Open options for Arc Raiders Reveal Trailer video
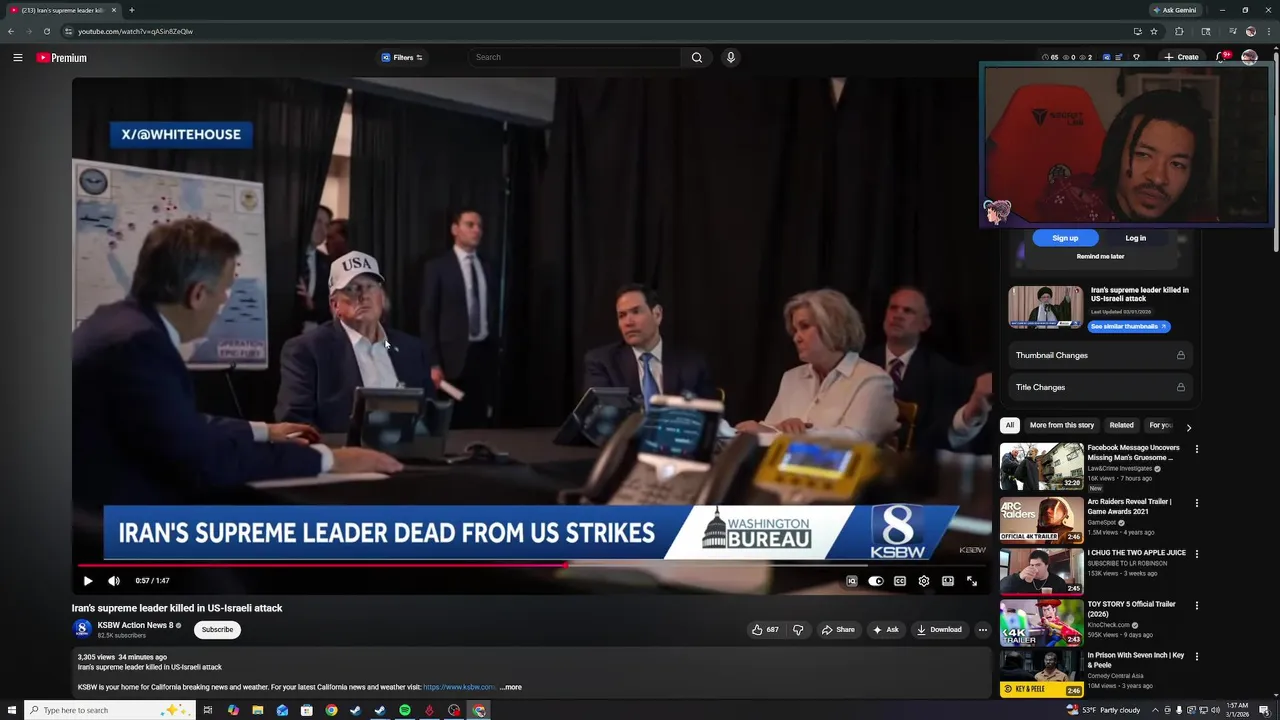 pyautogui.click(x=1196, y=503)
